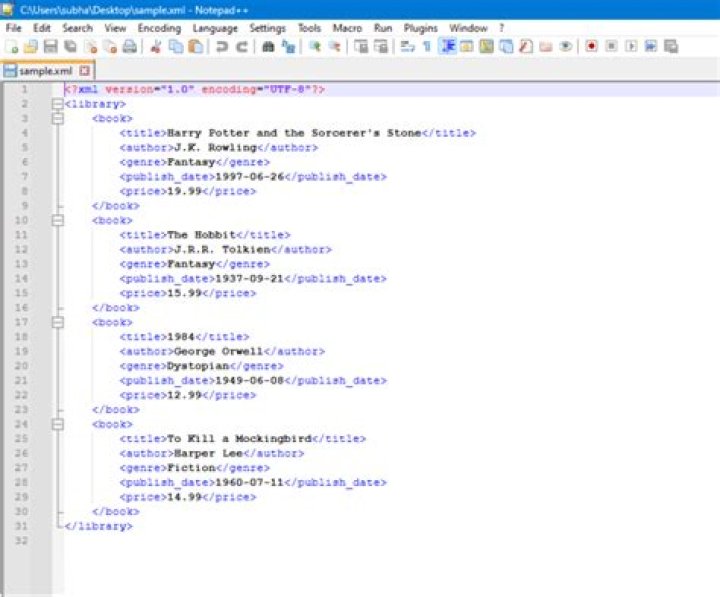Viewport: 720px width, 597px height.
Task: Open the Function List icon
Action: 526,46
